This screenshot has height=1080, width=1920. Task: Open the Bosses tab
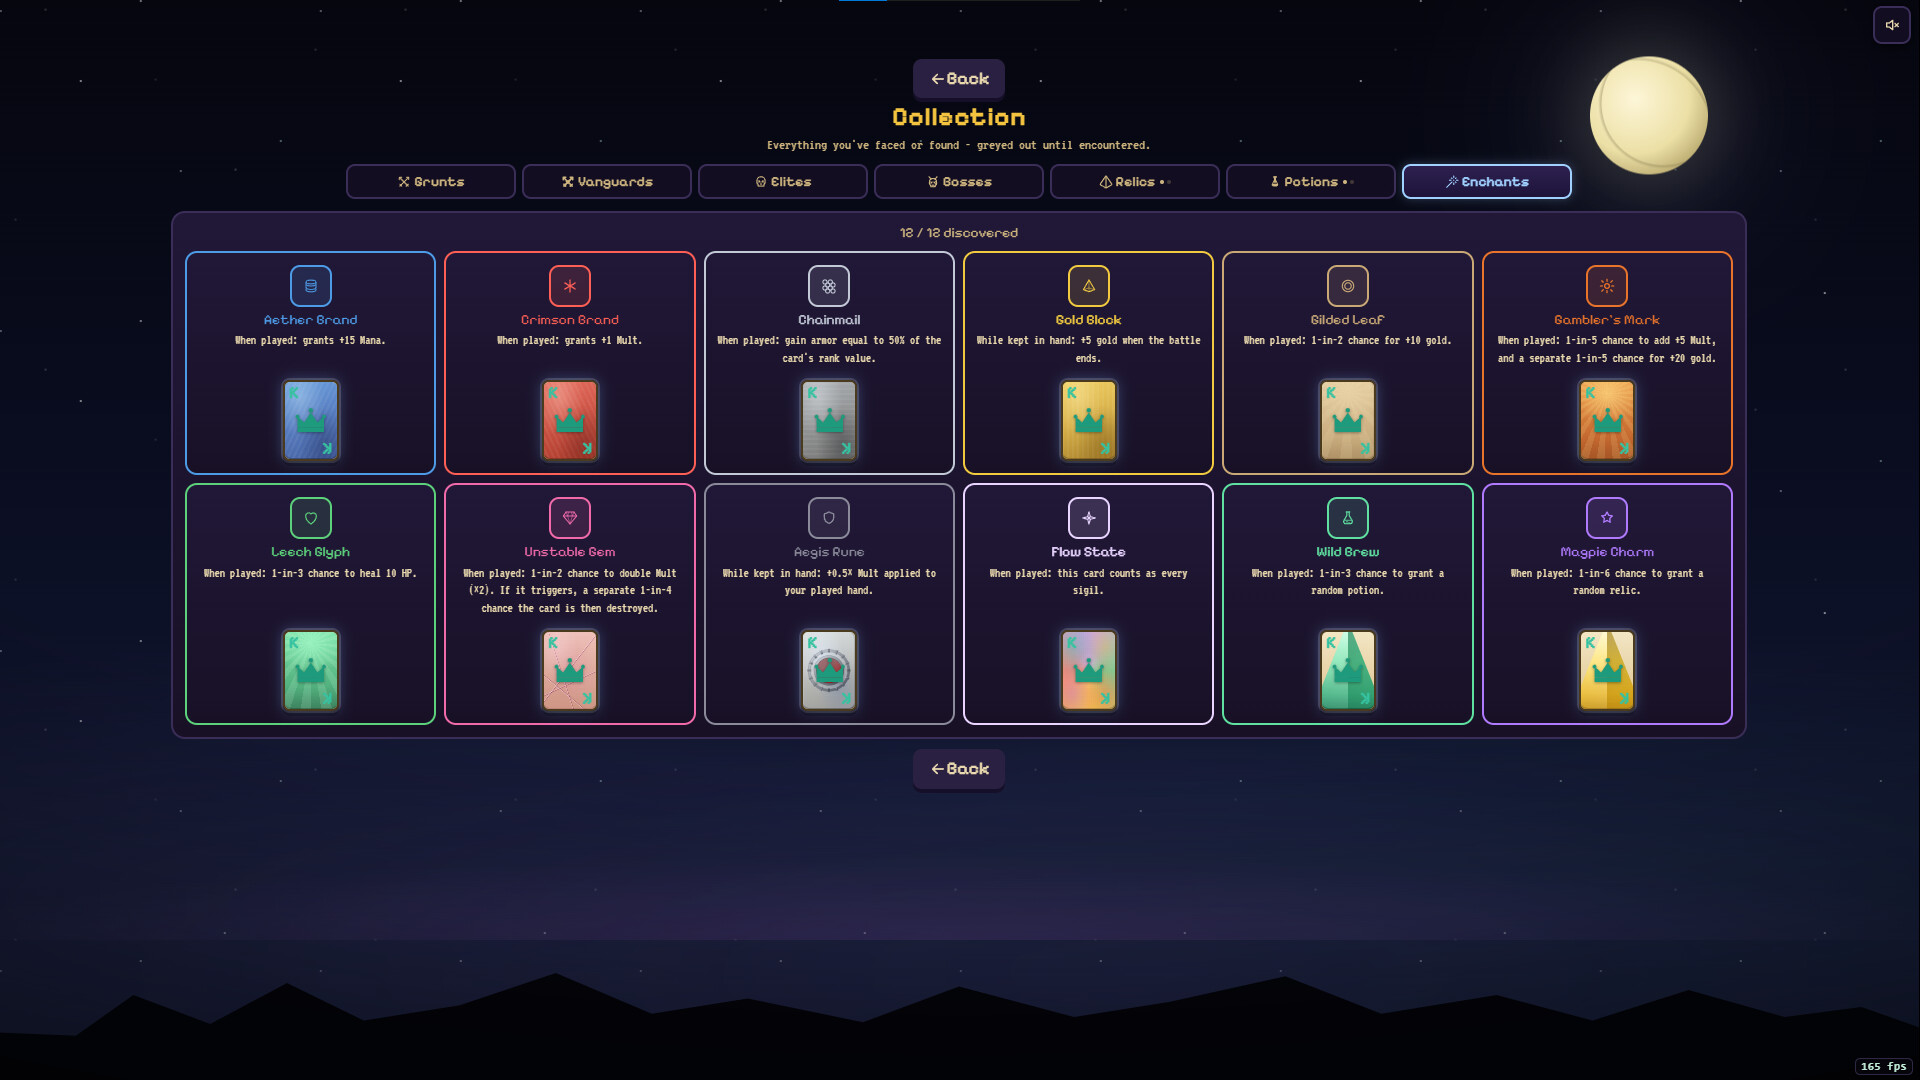tap(959, 182)
